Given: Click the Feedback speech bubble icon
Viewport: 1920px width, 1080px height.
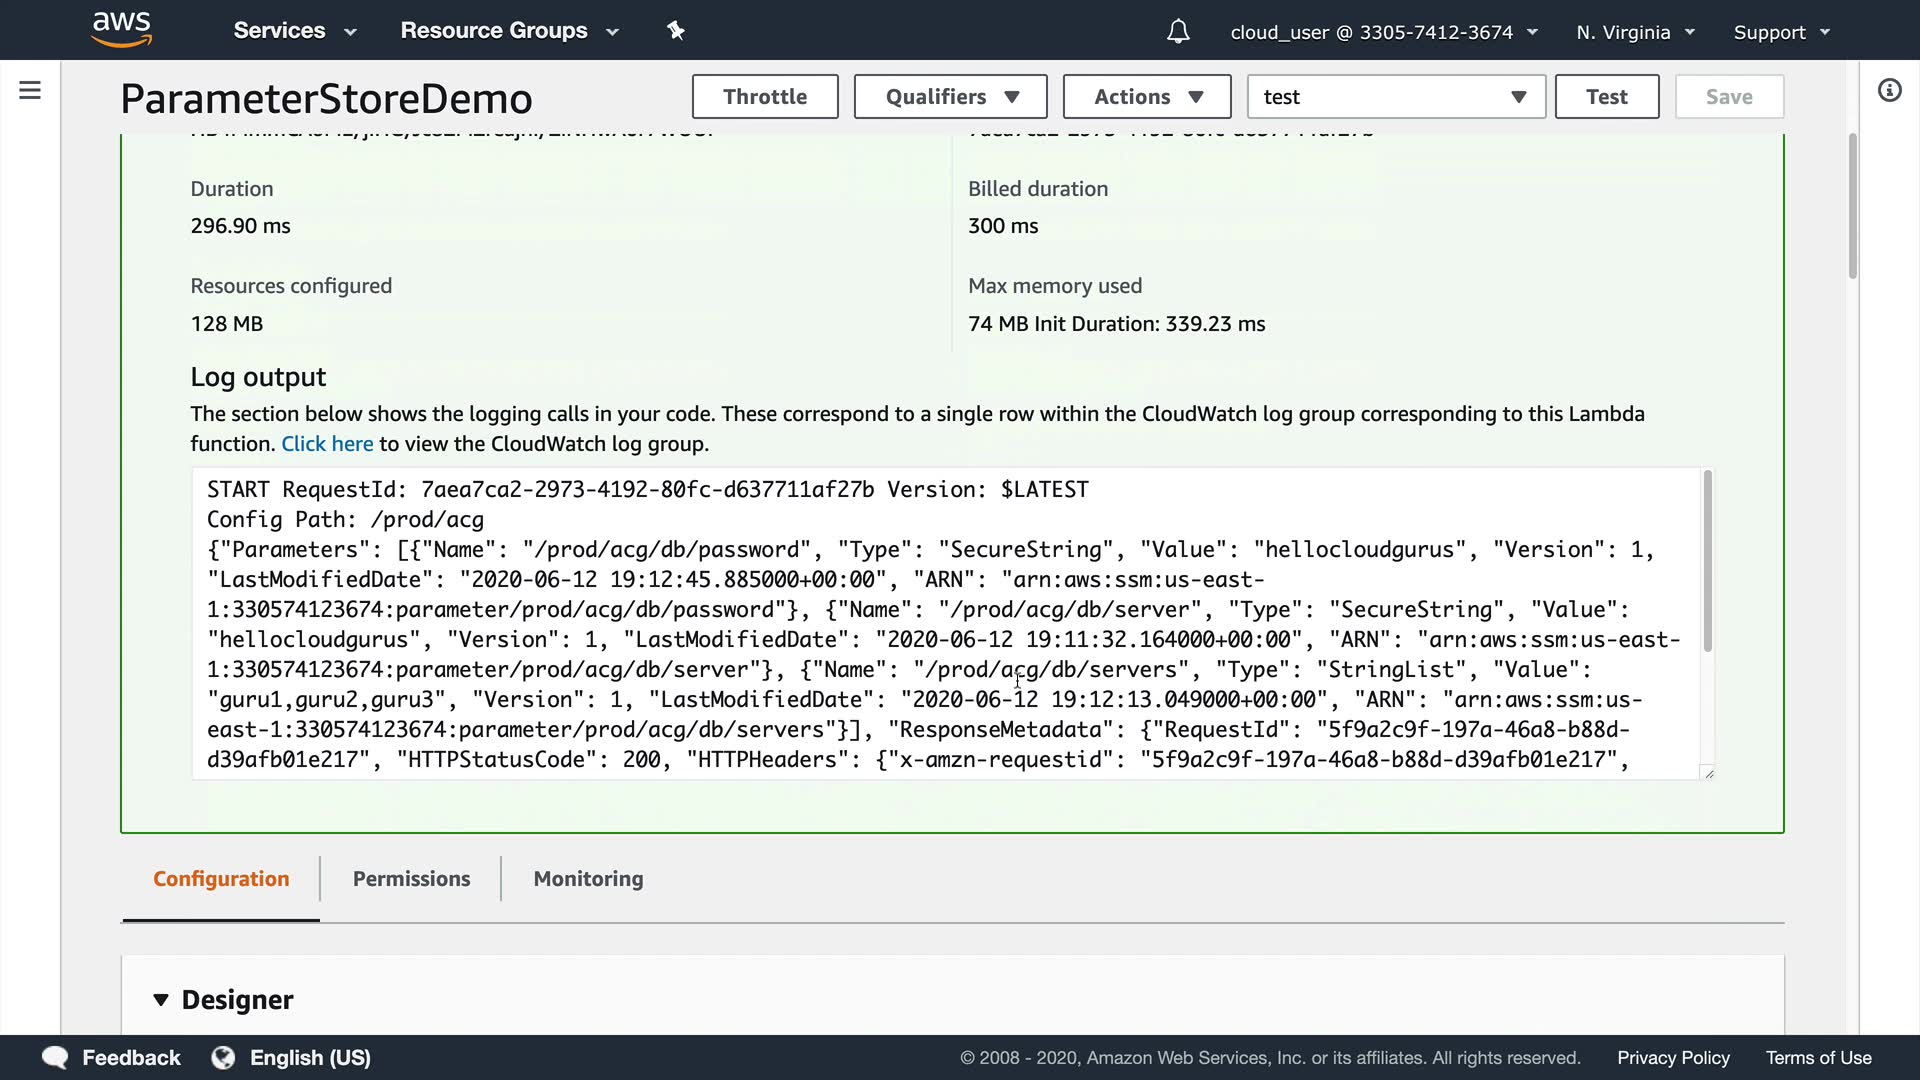Looking at the screenshot, I should (x=55, y=1058).
